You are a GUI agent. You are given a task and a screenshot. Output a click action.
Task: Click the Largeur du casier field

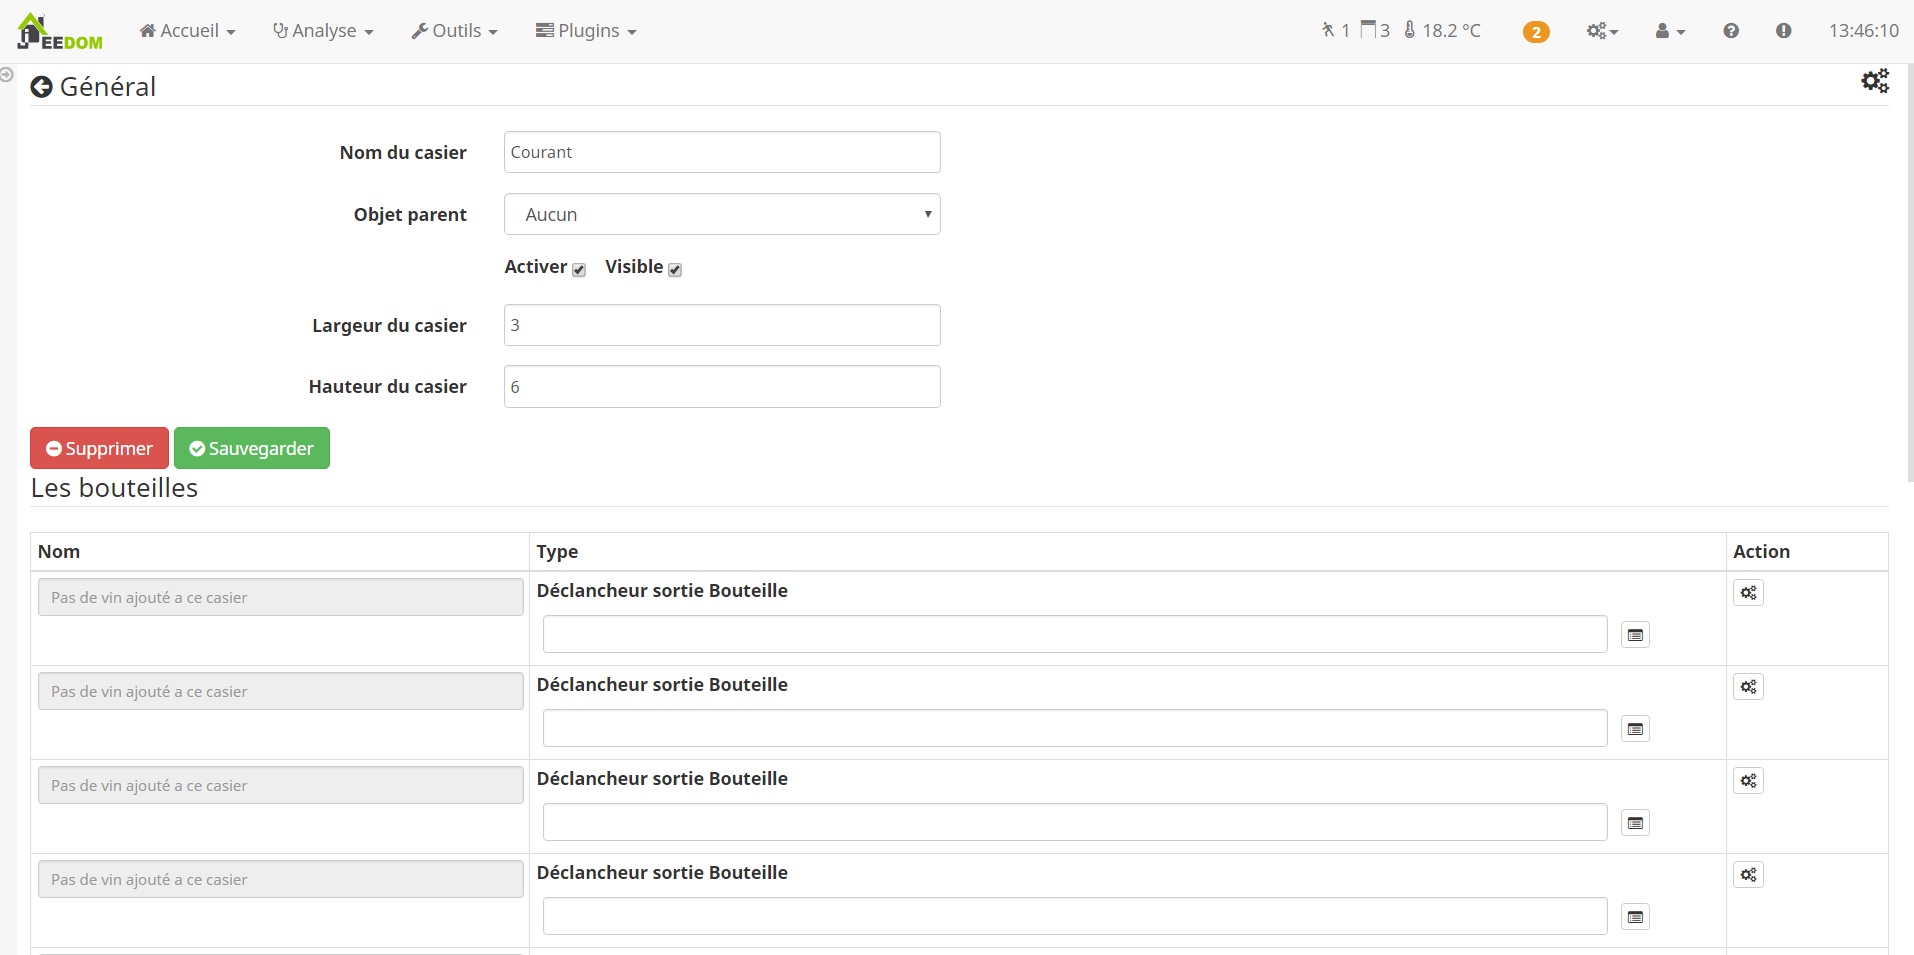tap(722, 325)
